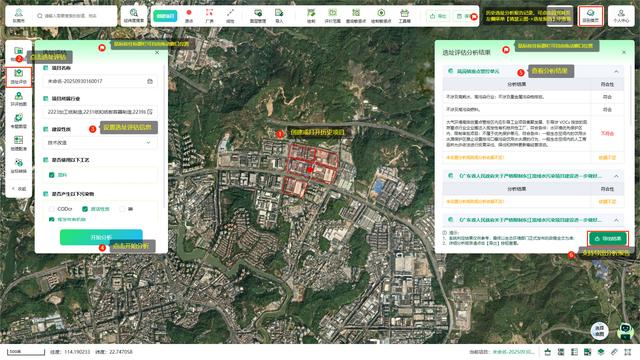Image resolution: width=640 pixels, height=360 pixels.
Task: Open EIA map item in left sidebar
Action: (18, 99)
